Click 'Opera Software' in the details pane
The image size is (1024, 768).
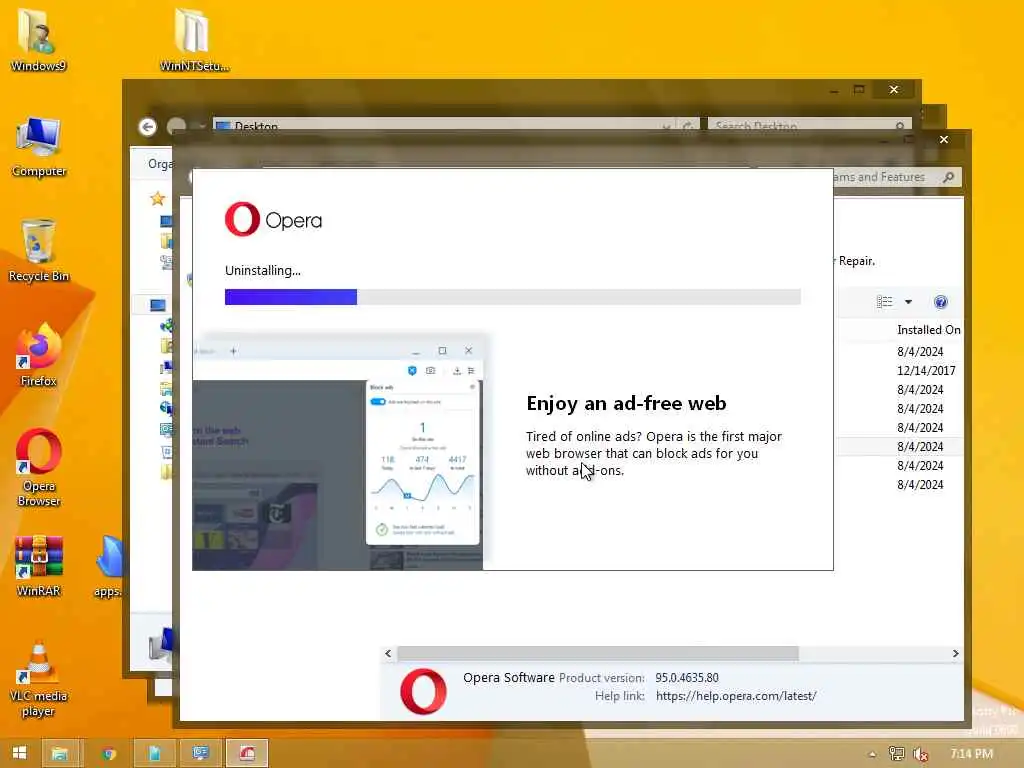click(508, 678)
